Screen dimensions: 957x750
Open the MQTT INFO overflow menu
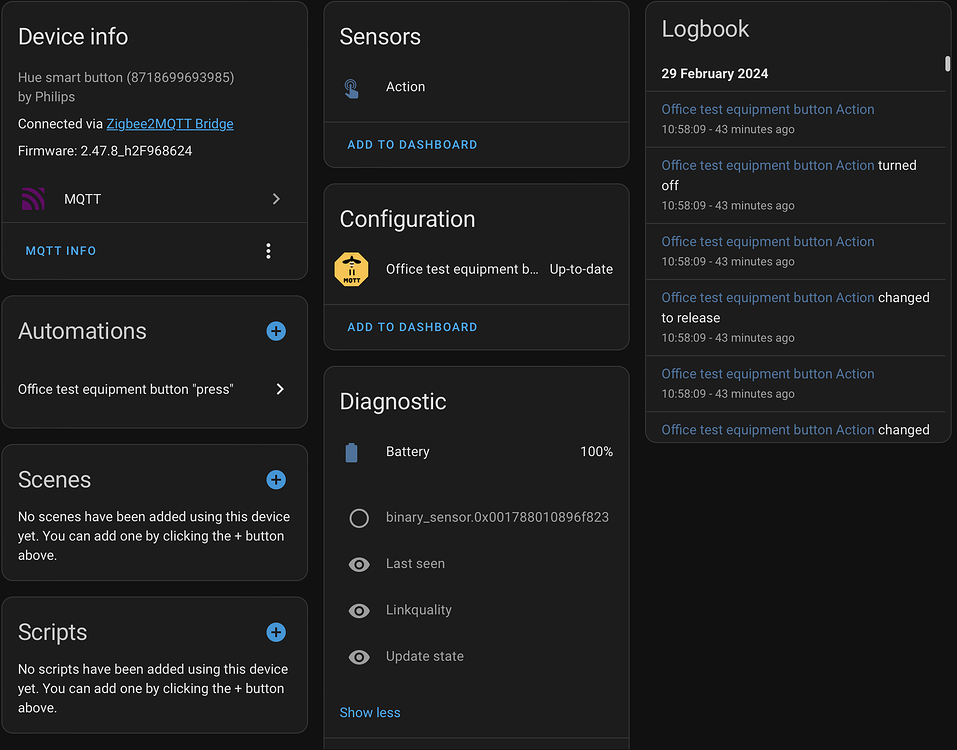tap(268, 250)
